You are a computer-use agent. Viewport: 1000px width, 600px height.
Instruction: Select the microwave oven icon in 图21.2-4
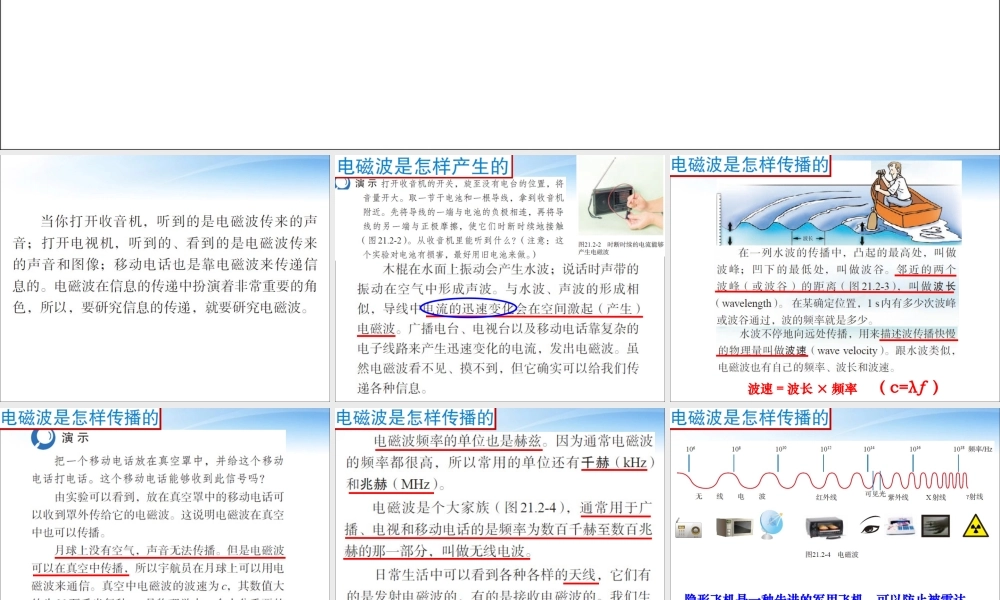735,527
